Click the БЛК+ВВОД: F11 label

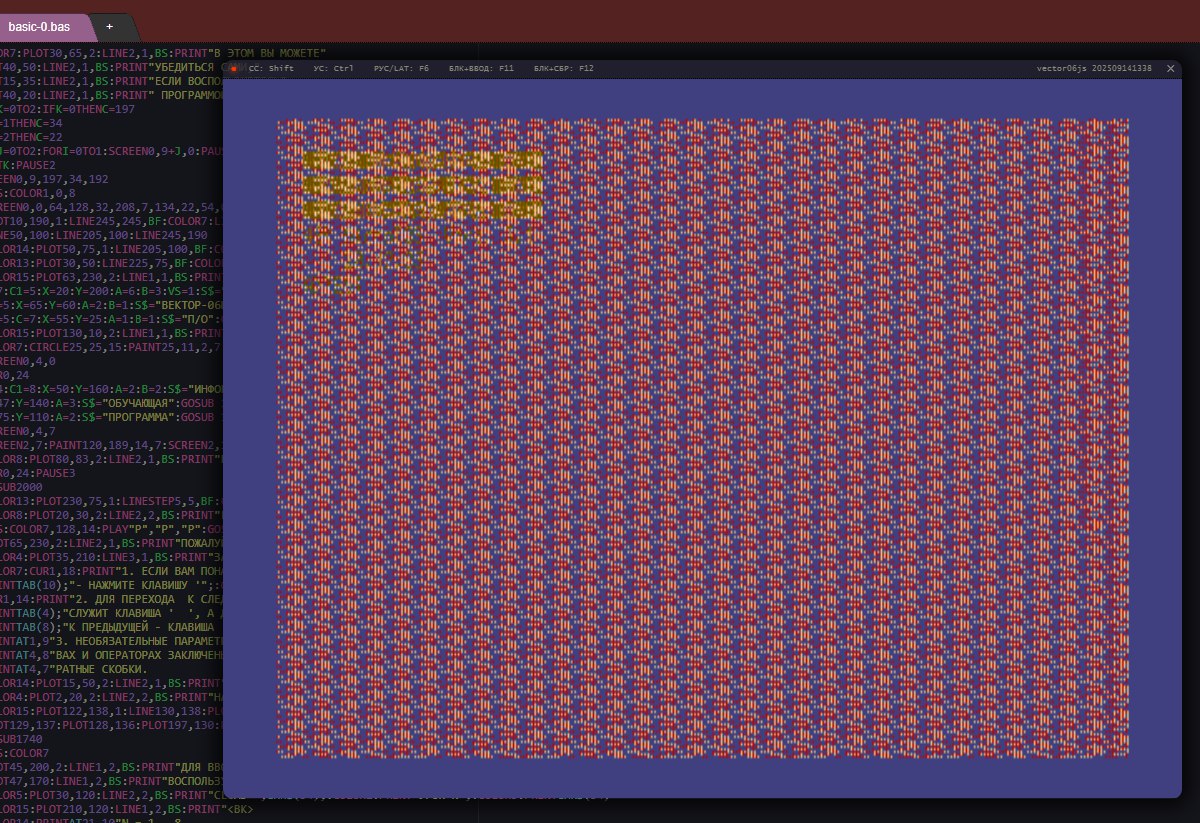tap(481, 69)
